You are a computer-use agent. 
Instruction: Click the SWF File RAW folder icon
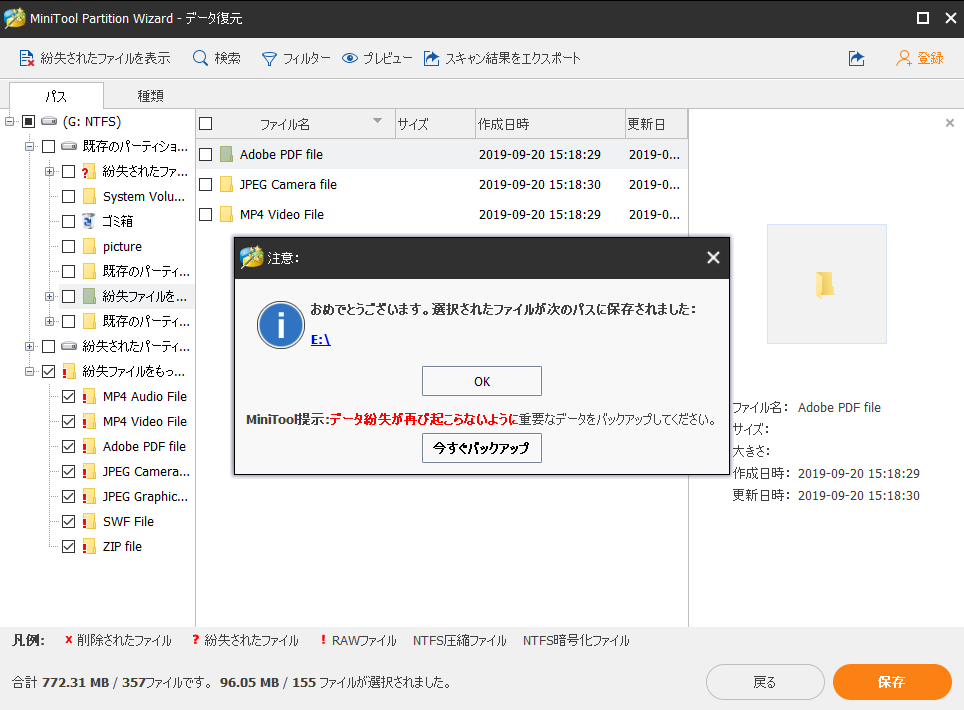coord(89,521)
